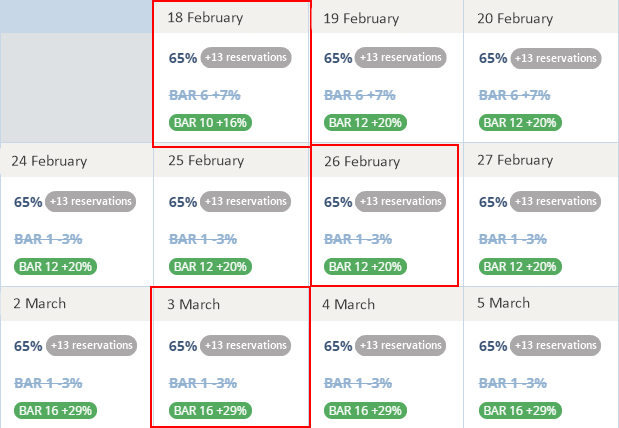This screenshot has height=428, width=619.
Task: Open the +13 reservations badge on 27 February
Action: pos(556,202)
